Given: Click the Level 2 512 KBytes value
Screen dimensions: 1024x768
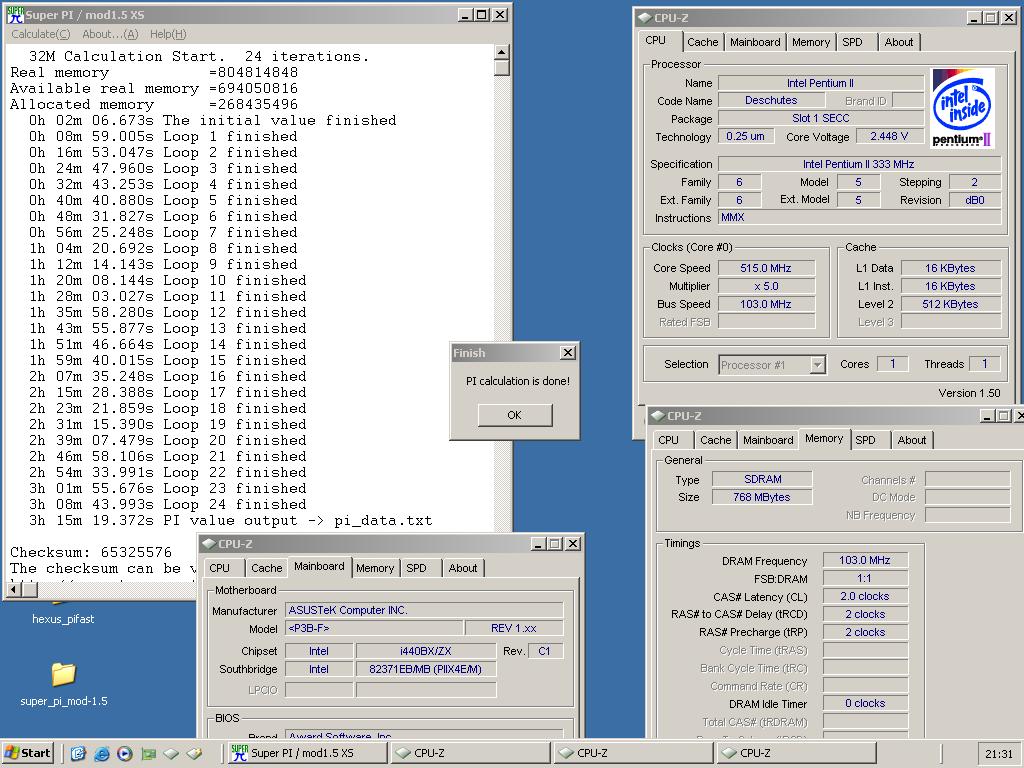Looking at the screenshot, I should (x=950, y=304).
